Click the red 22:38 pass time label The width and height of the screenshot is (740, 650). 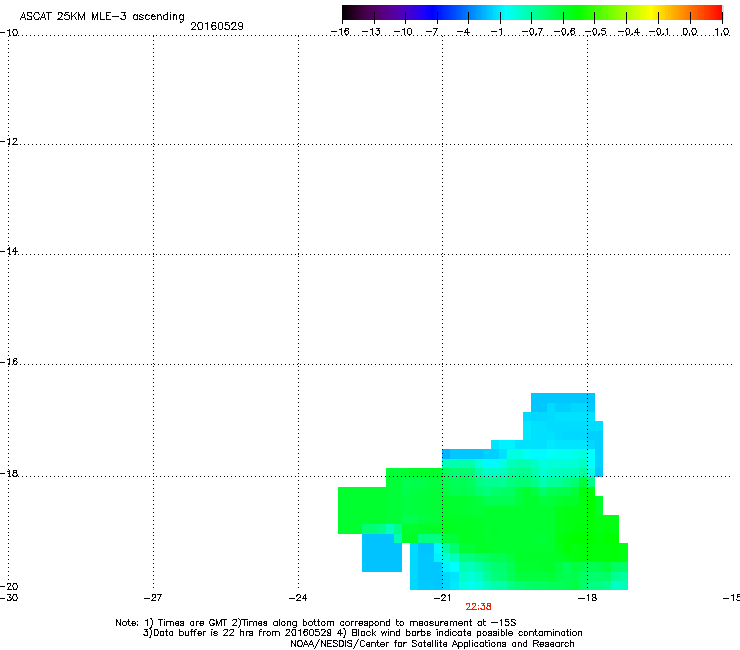point(478,607)
